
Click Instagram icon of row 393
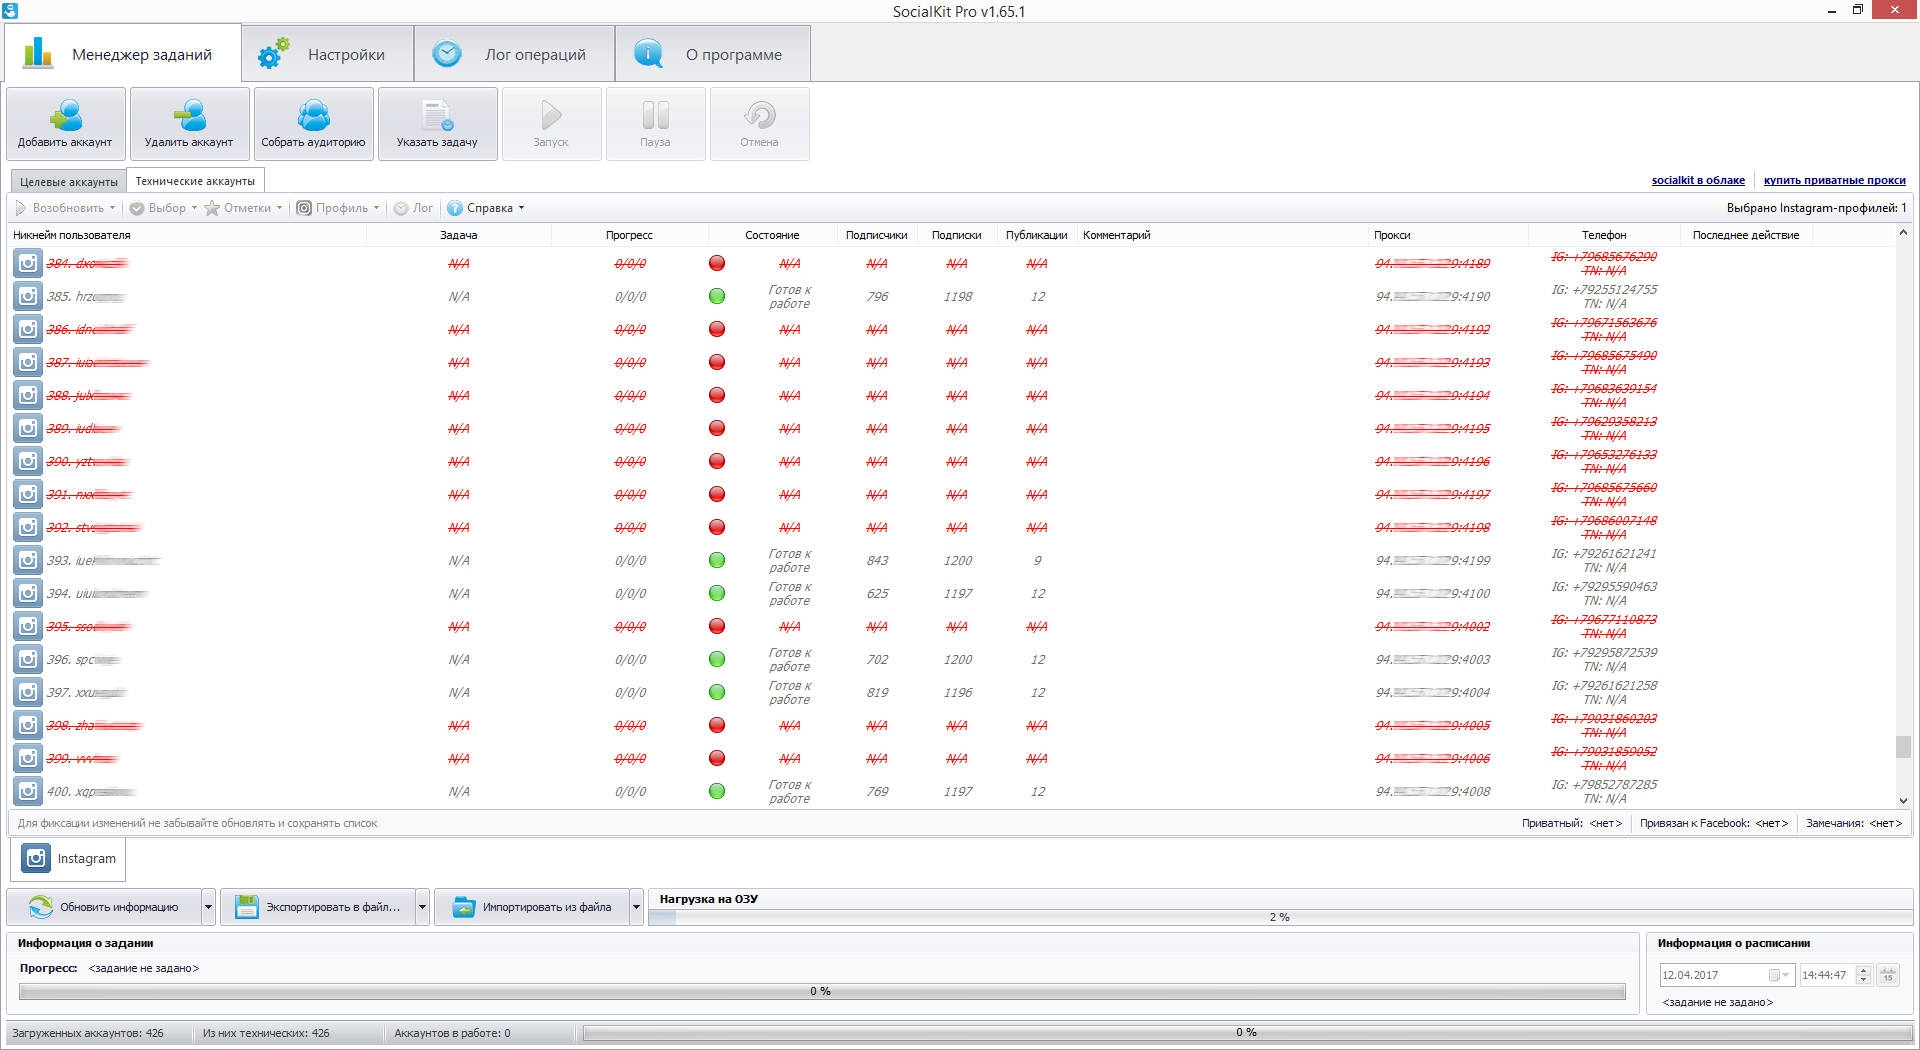click(28, 560)
